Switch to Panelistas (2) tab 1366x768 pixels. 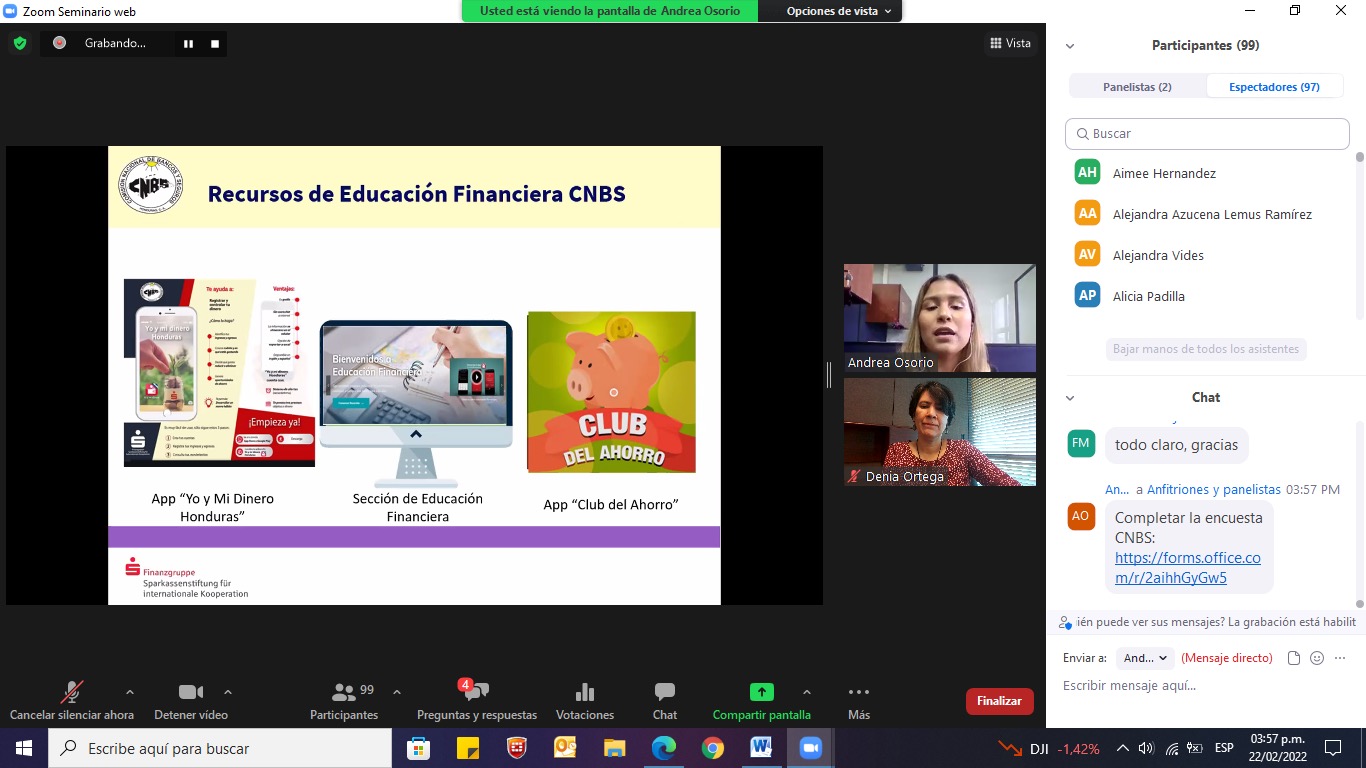pyautogui.click(x=1137, y=87)
